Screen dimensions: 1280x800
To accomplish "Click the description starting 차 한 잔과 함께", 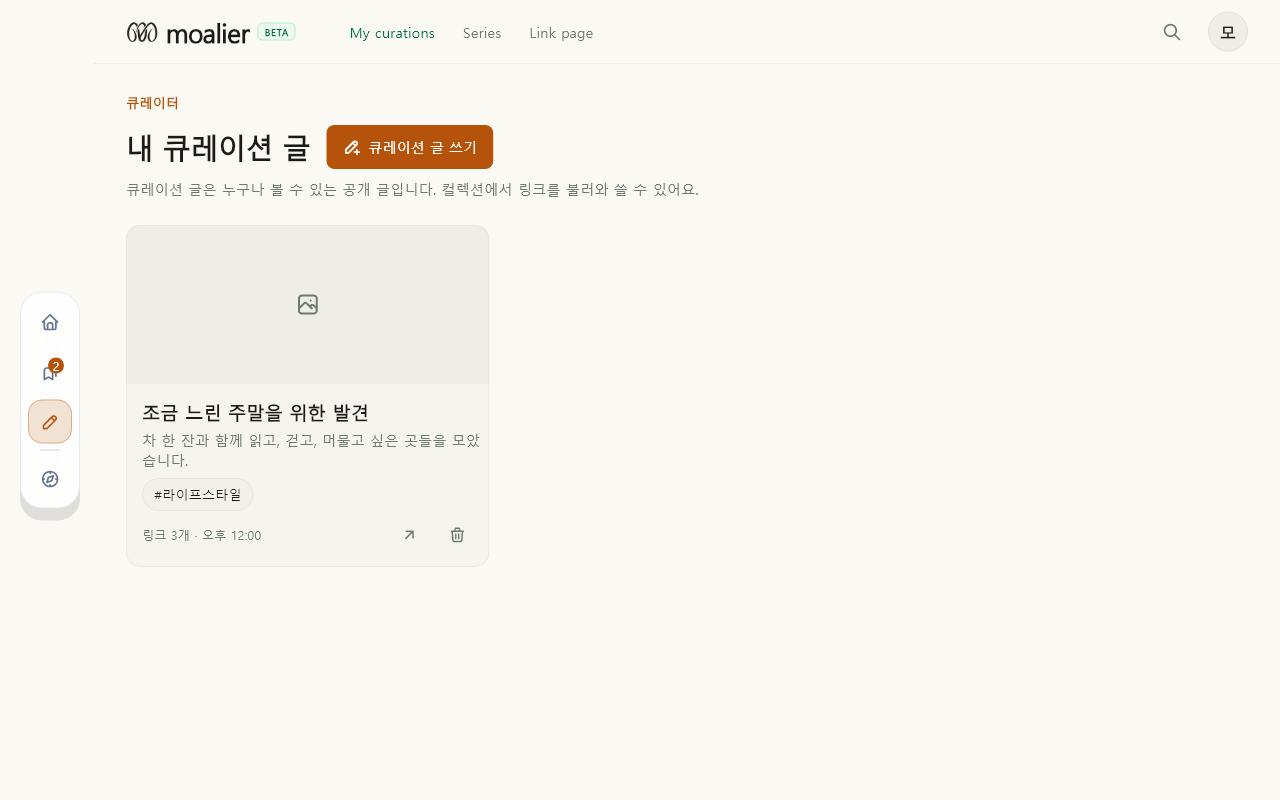I will [x=311, y=450].
